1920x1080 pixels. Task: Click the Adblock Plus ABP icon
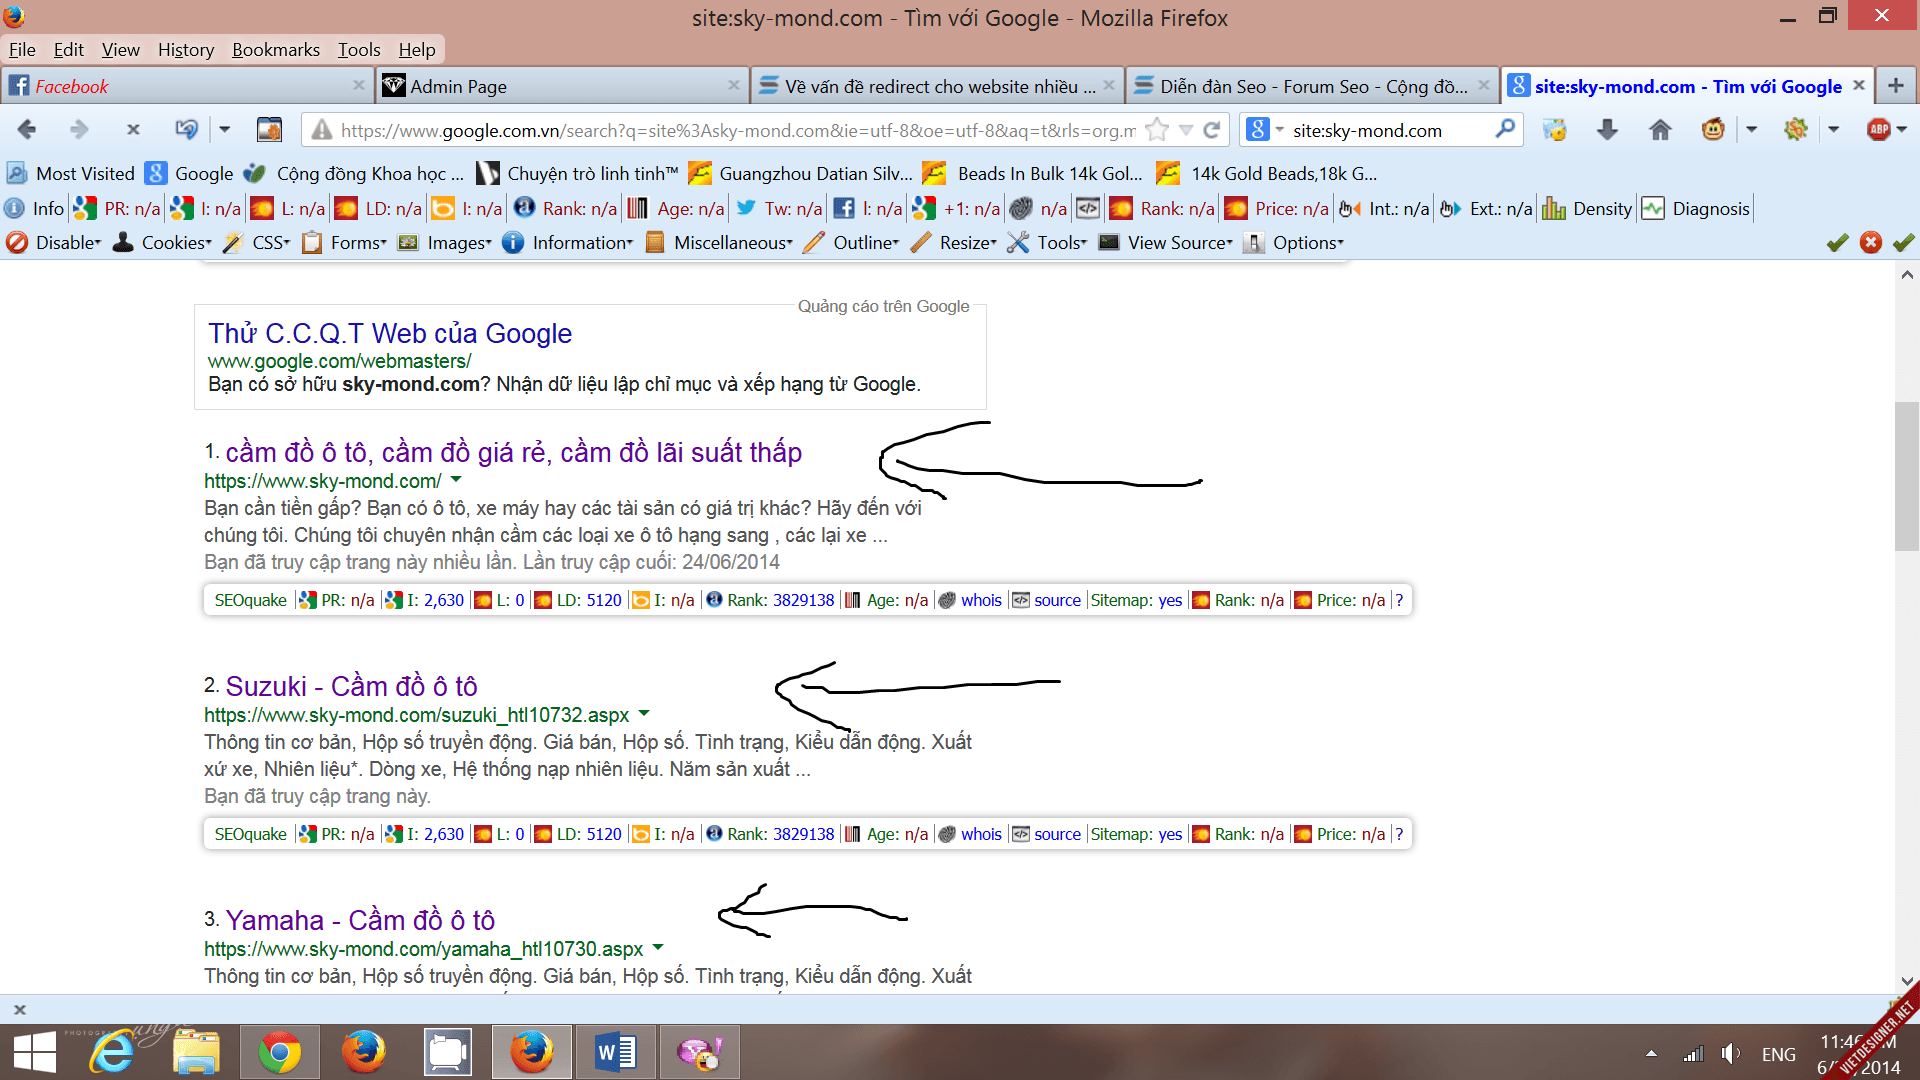point(1879,129)
